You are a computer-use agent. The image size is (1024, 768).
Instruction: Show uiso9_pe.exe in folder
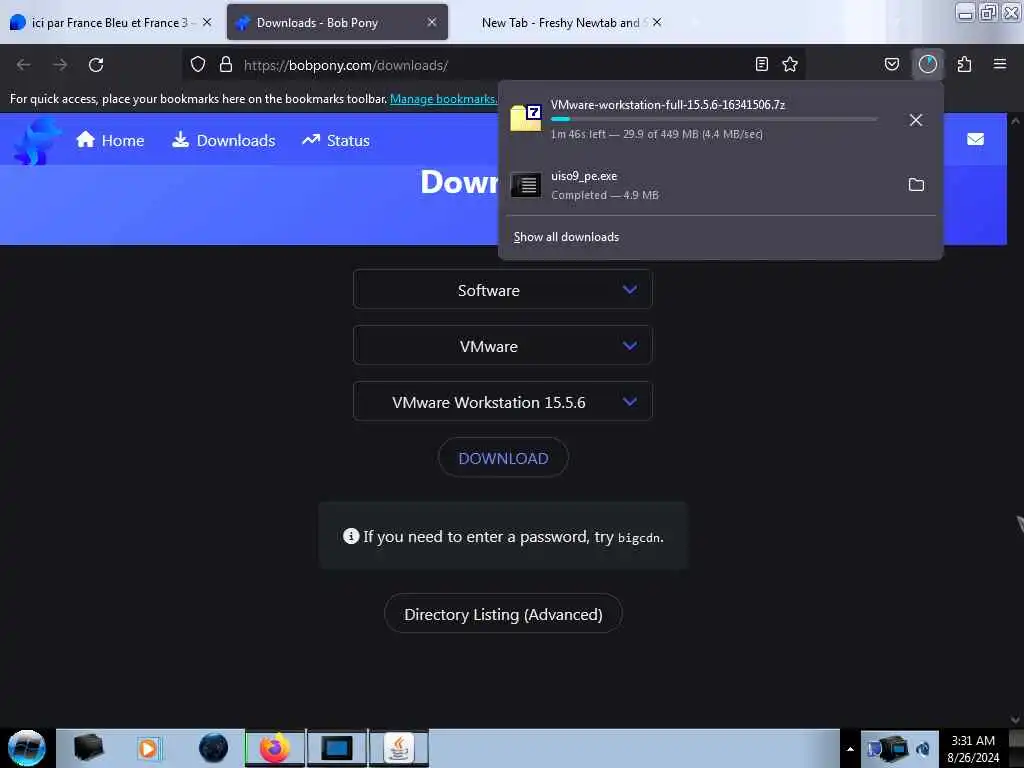[x=916, y=185]
